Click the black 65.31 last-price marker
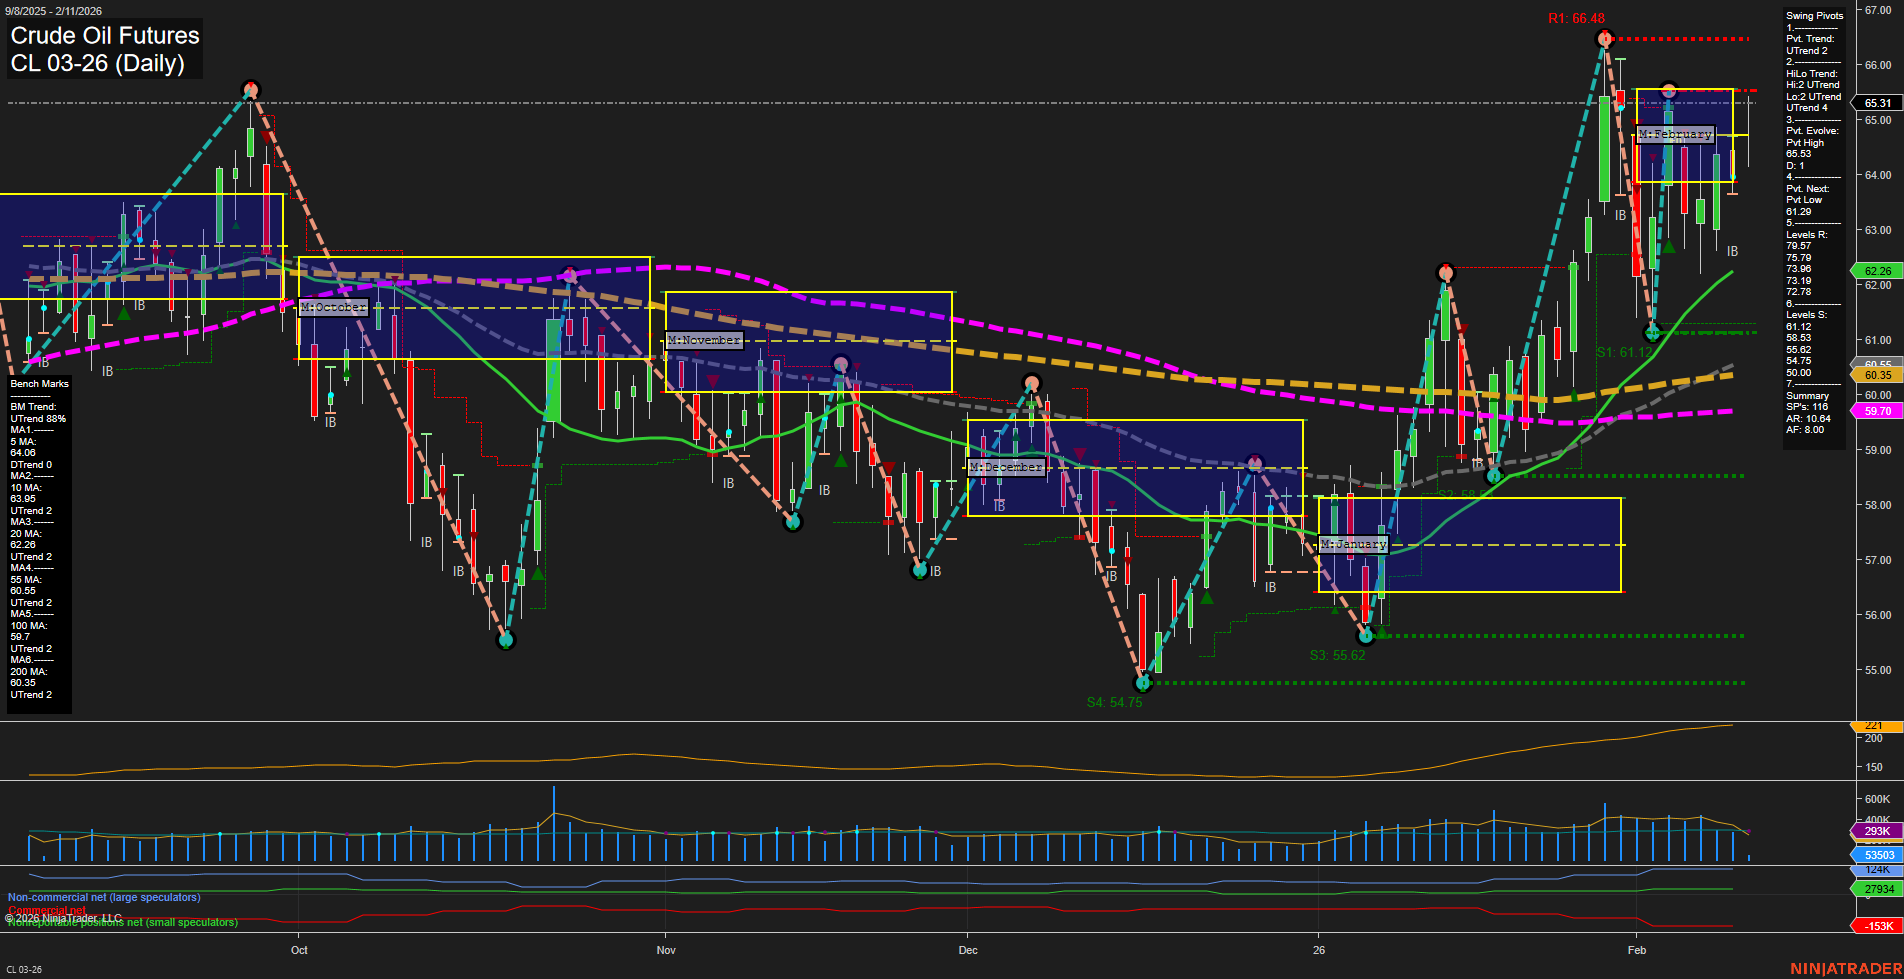1904x979 pixels. (1877, 103)
